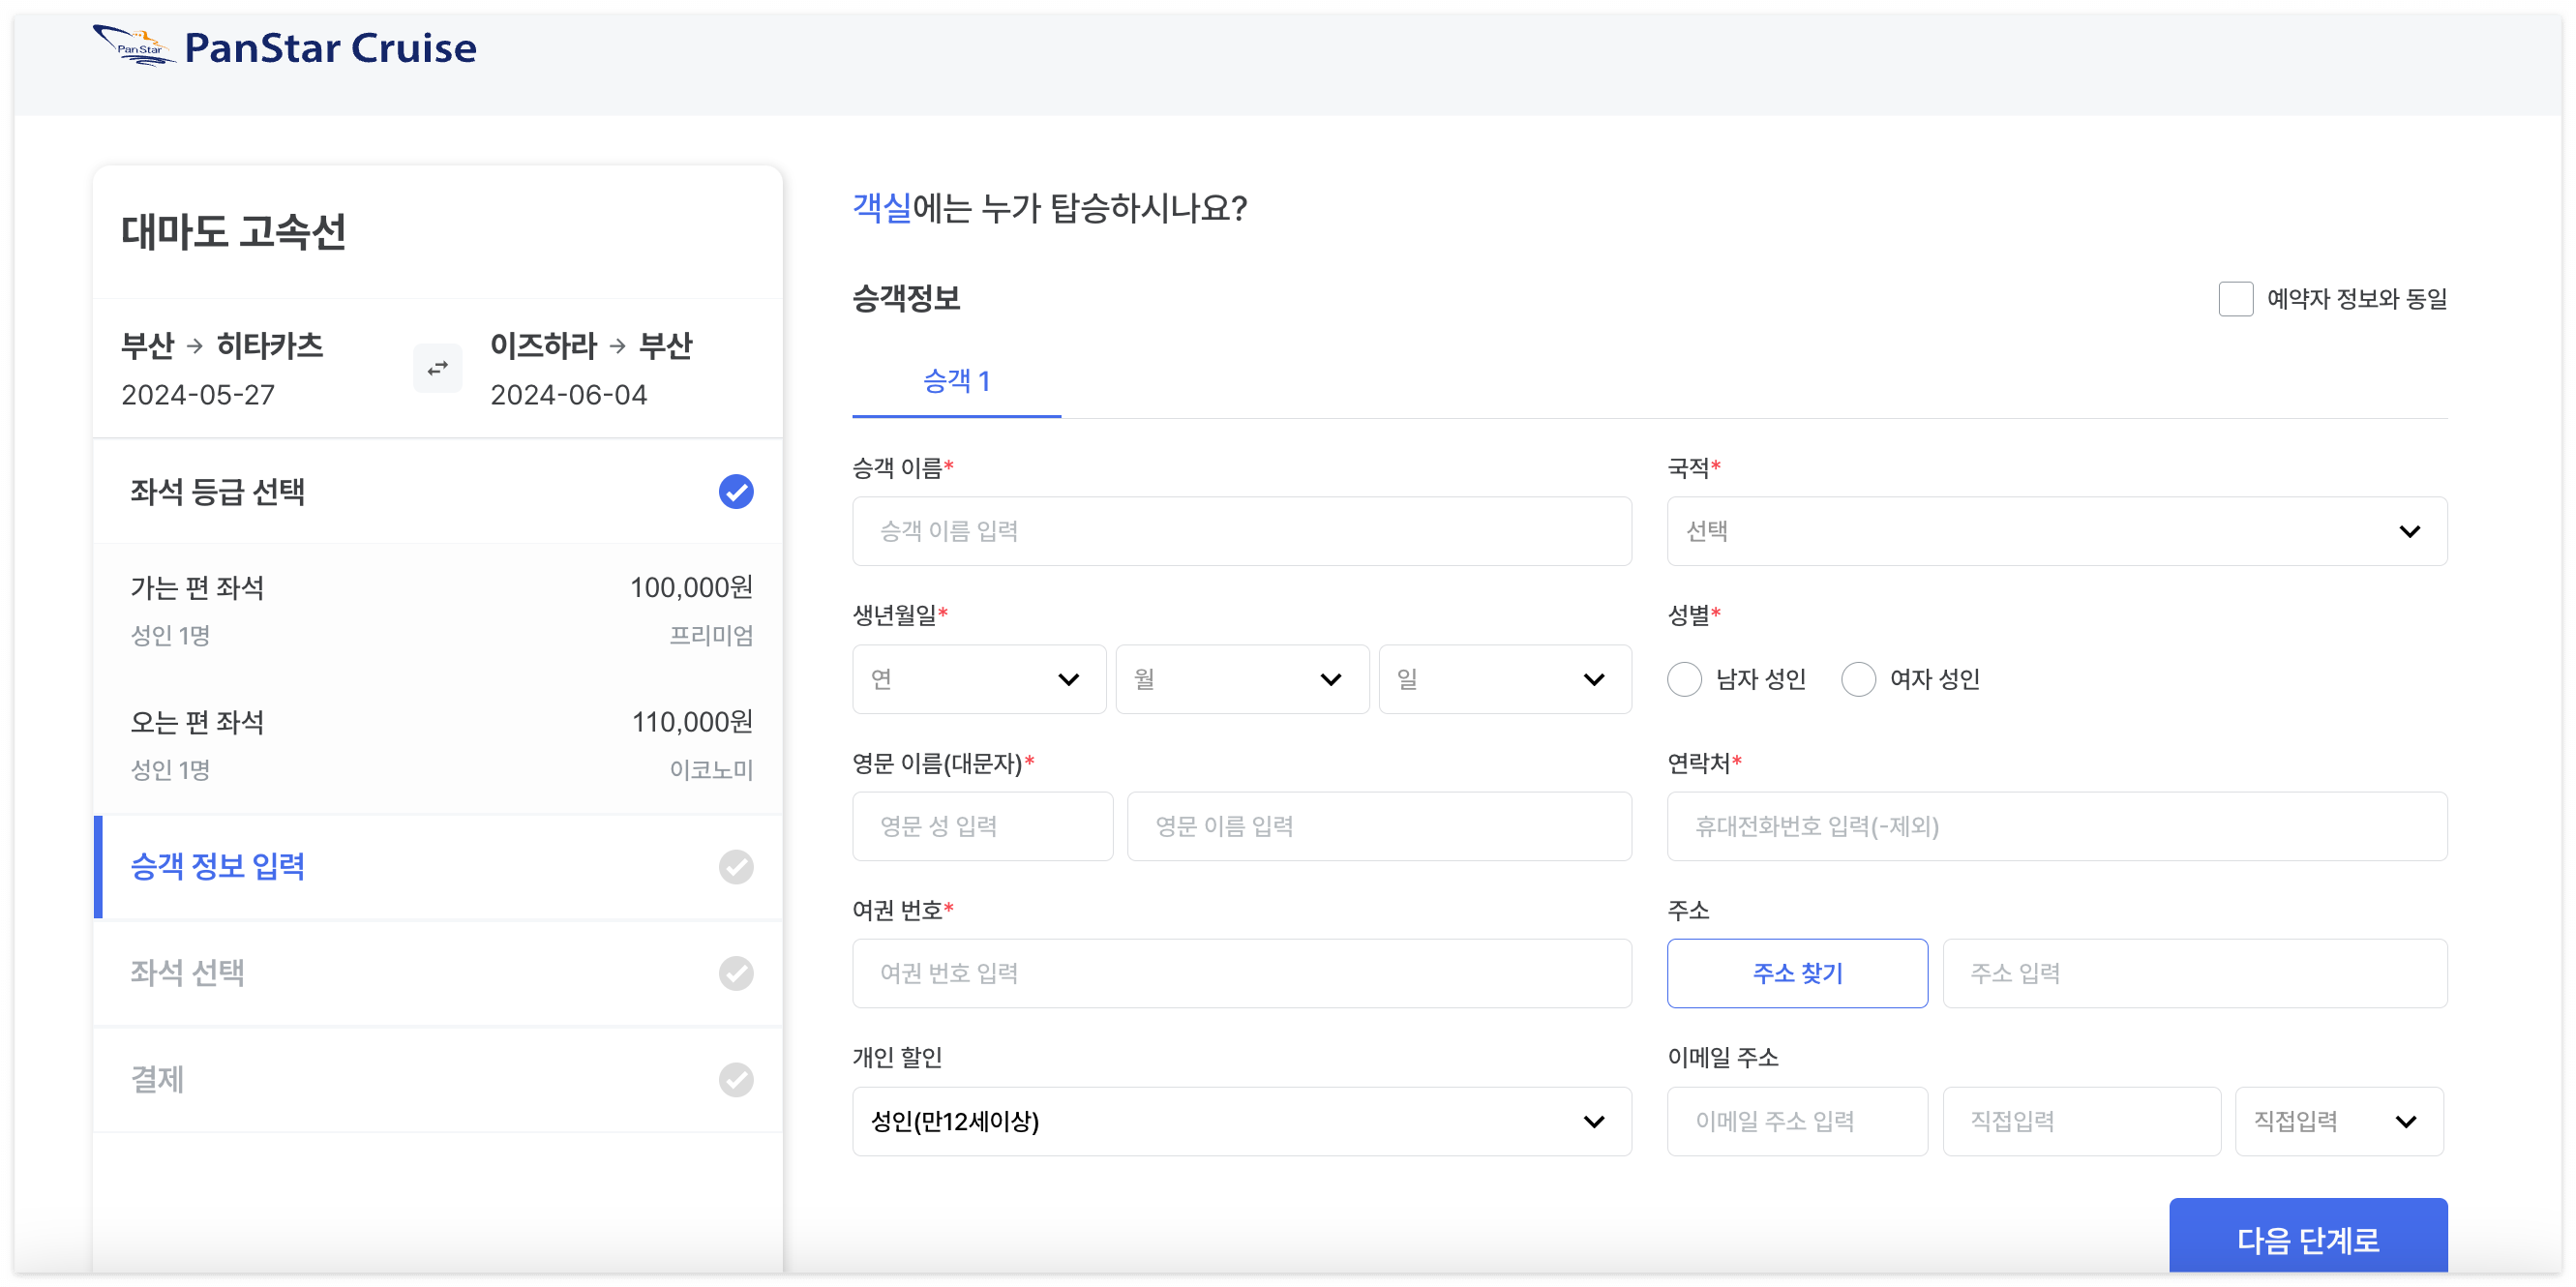2576x1287 pixels.
Task: Click the gray checkmark beside 승객 정보 입력
Action: (736, 867)
